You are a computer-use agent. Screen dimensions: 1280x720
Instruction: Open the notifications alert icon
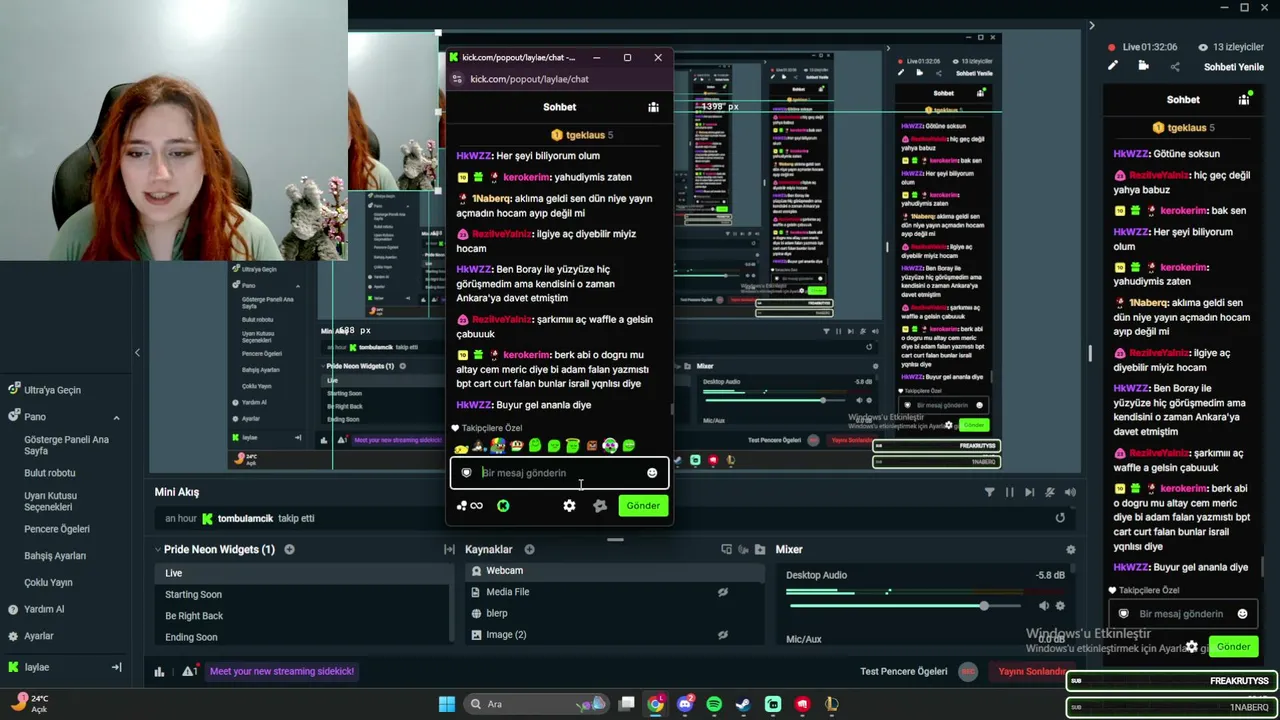[190, 672]
